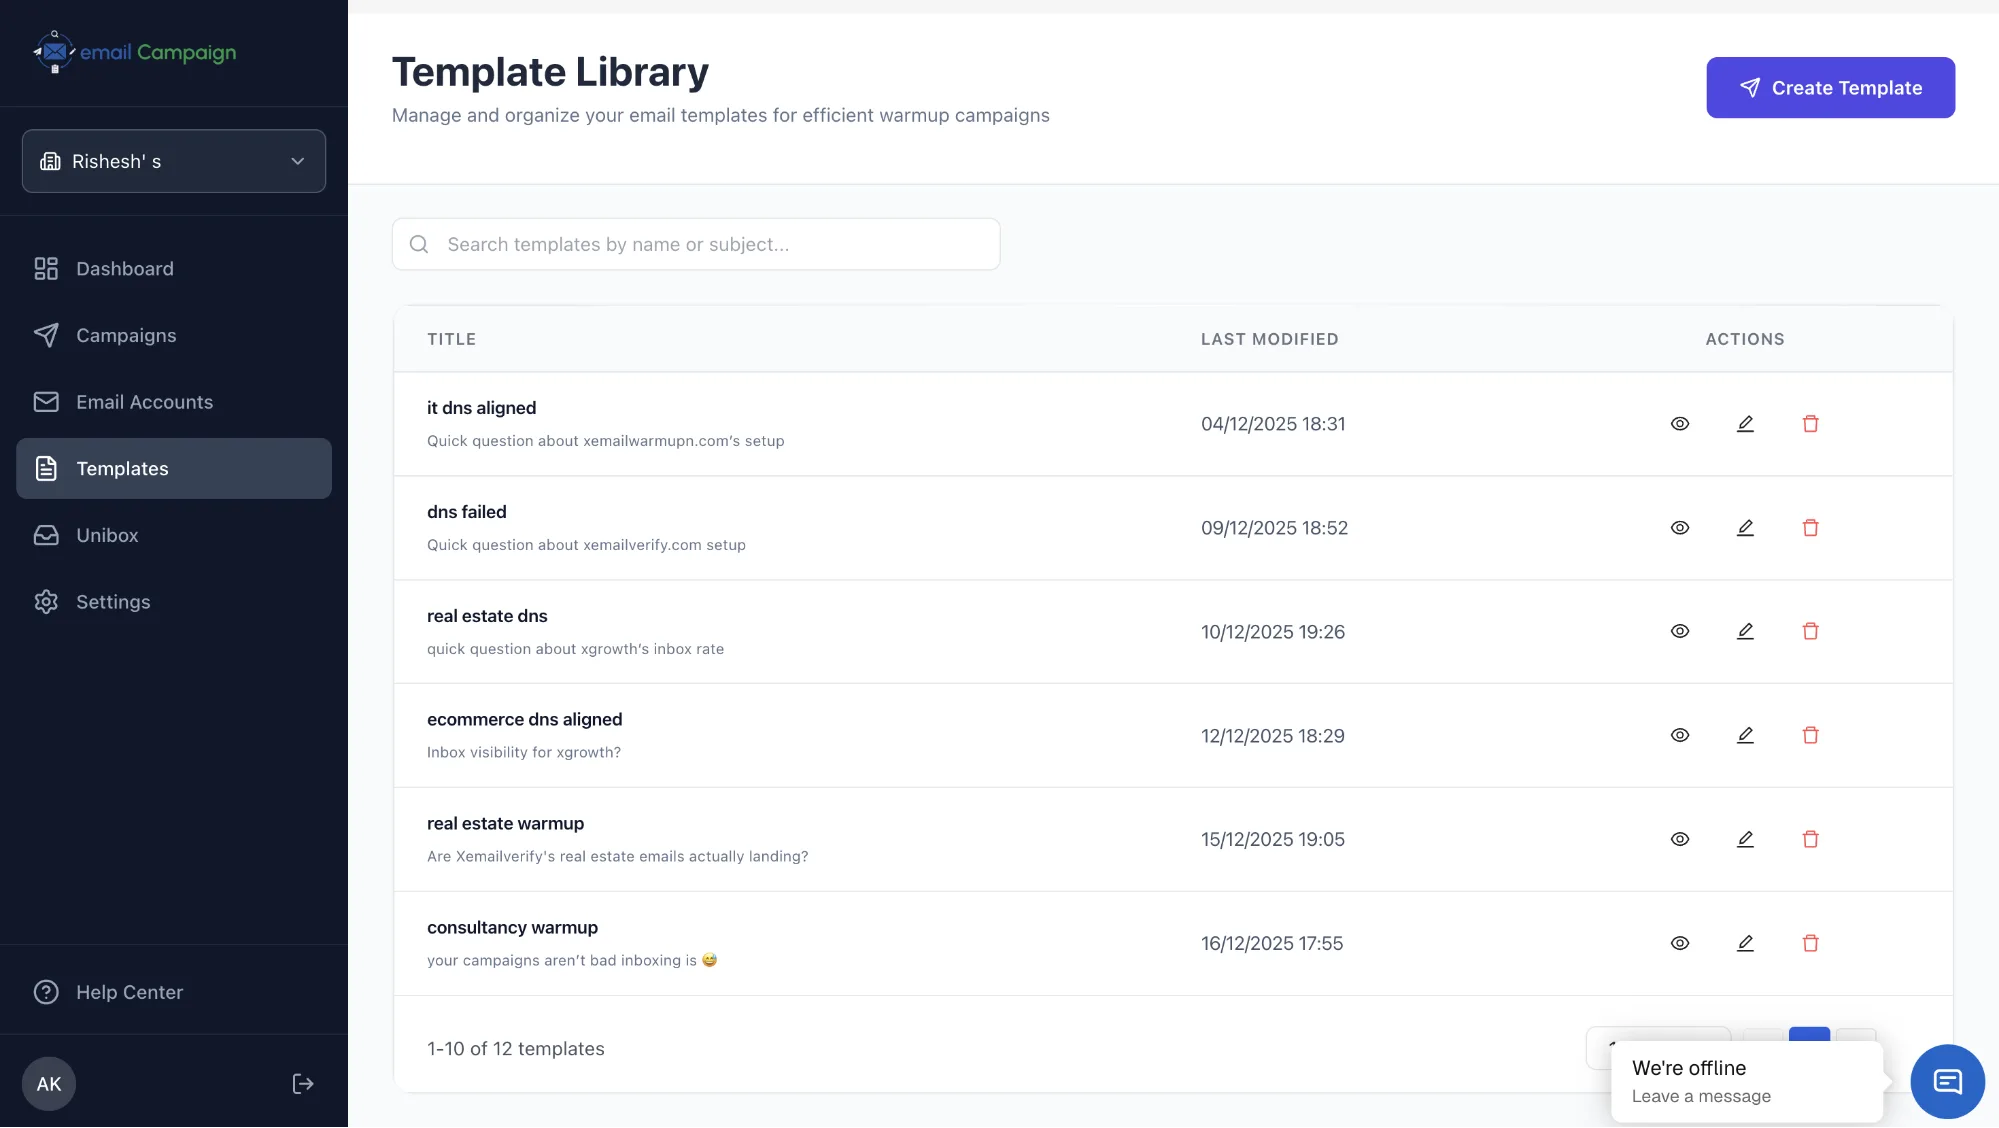Click the date 16/12/2025 17:55

click(x=1271, y=943)
